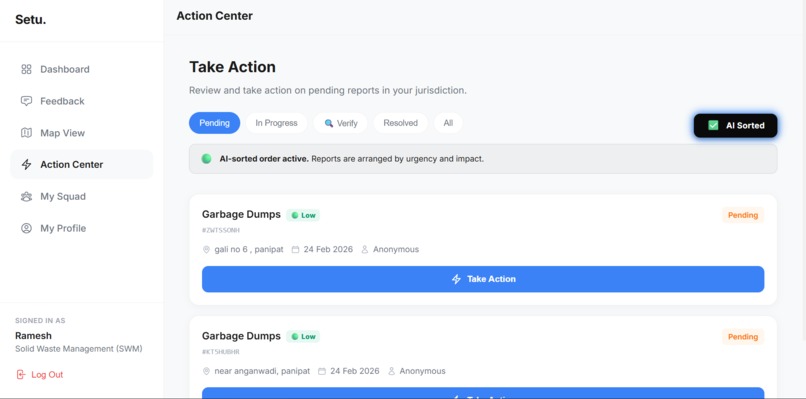The width and height of the screenshot is (806, 399).
Task: Click the Feedback speech bubble icon
Action: [x=26, y=101]
